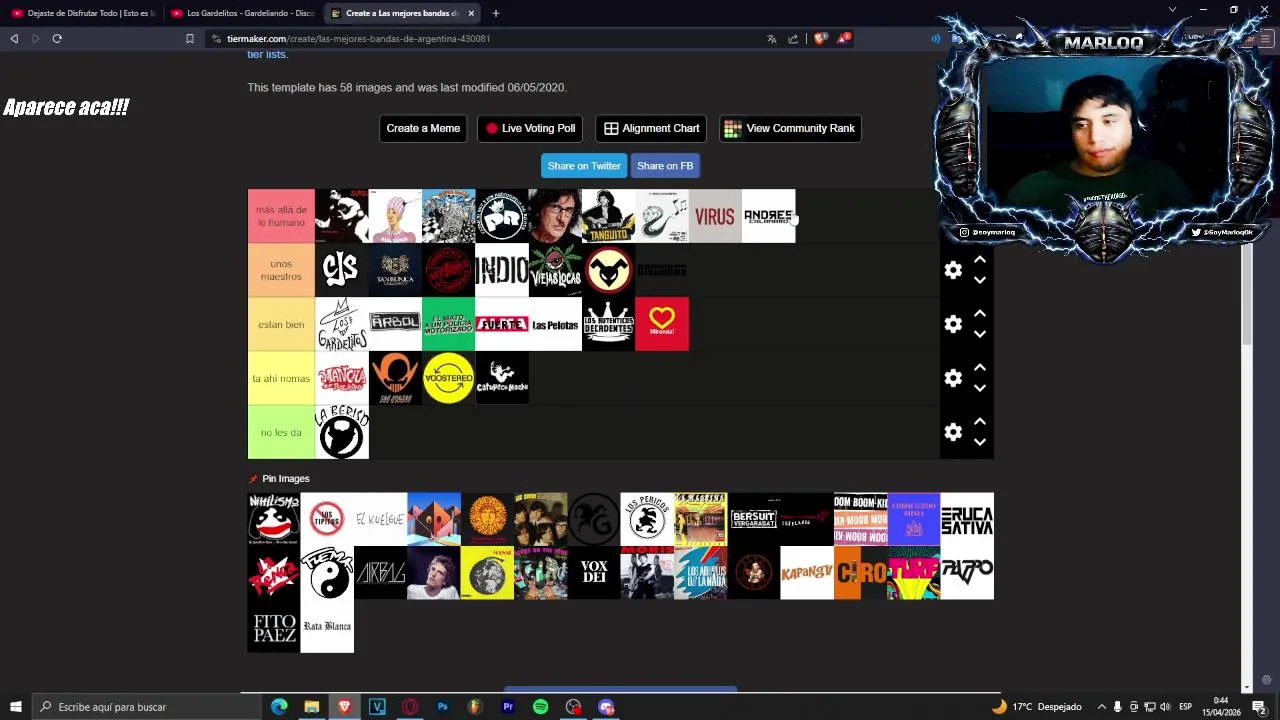
Task: Open Windows Start menu
Action: coord(15,707)
